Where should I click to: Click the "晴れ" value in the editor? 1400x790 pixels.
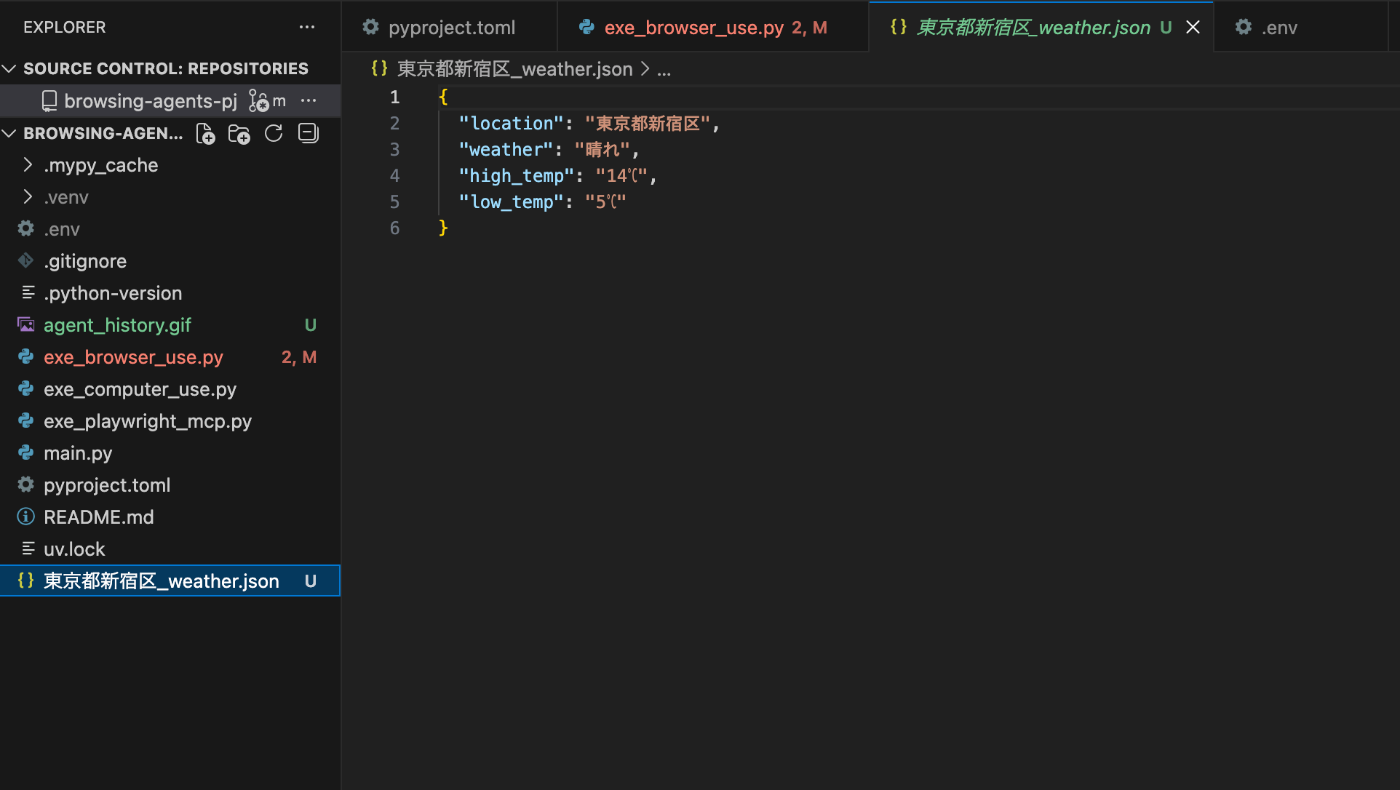(602, 149)
